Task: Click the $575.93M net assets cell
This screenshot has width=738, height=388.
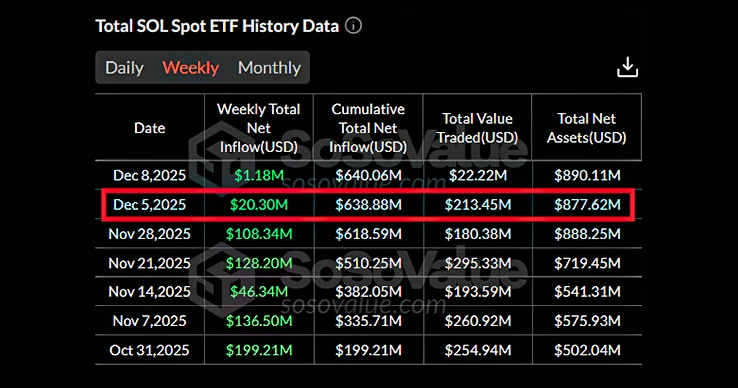Action: [587, 321]
